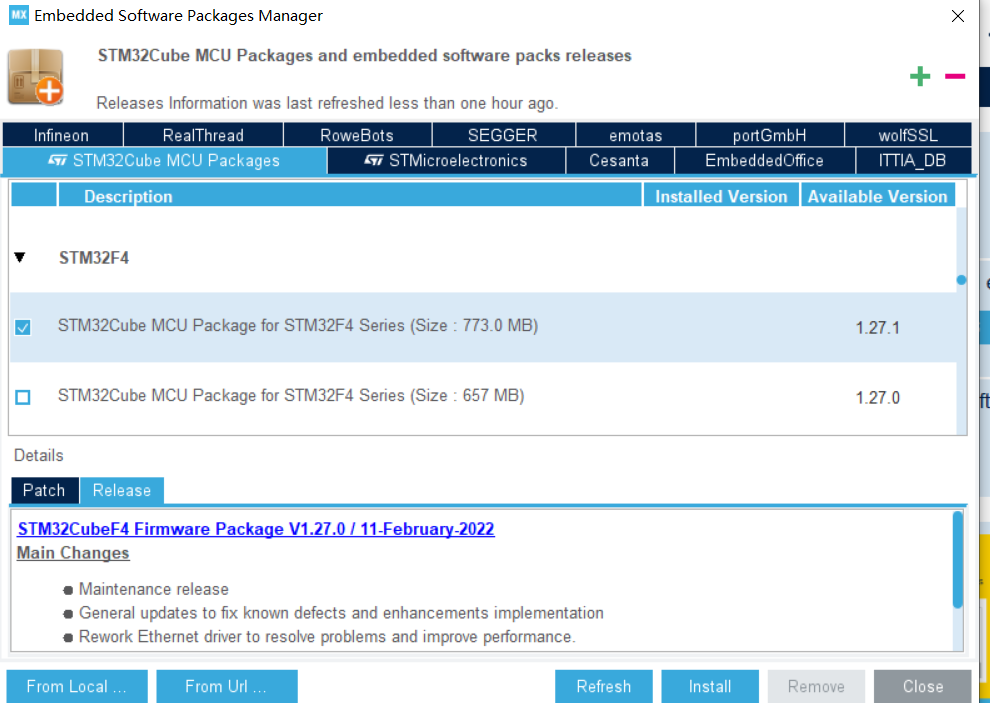Select the STM32F4 package row sized 657 MB
The height and width of the screenshot is (703, 990).
tap(483, 397)
